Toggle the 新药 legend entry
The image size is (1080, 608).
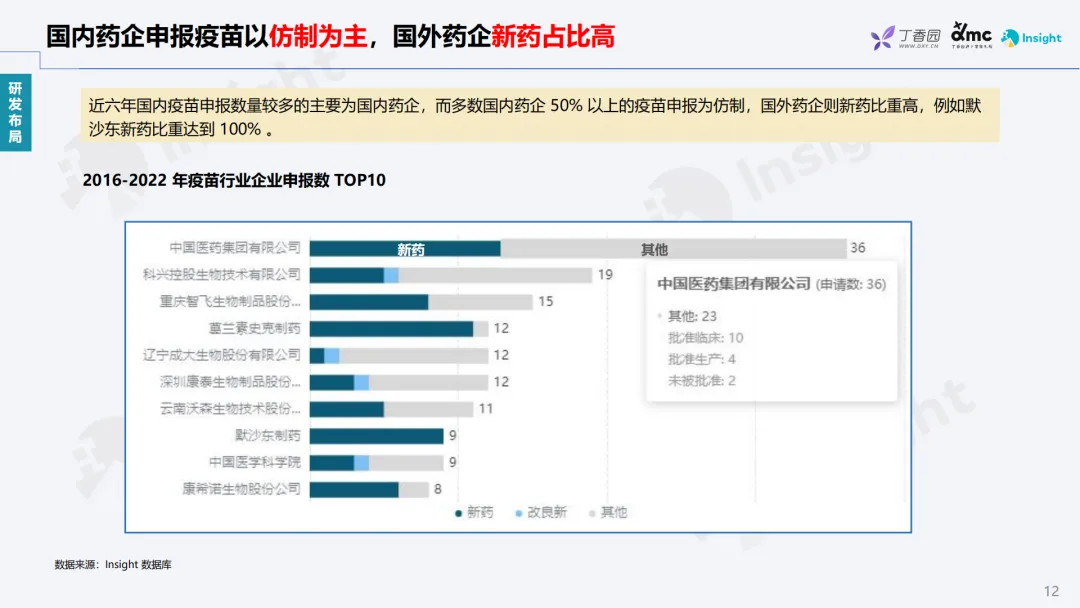[474, 512]
